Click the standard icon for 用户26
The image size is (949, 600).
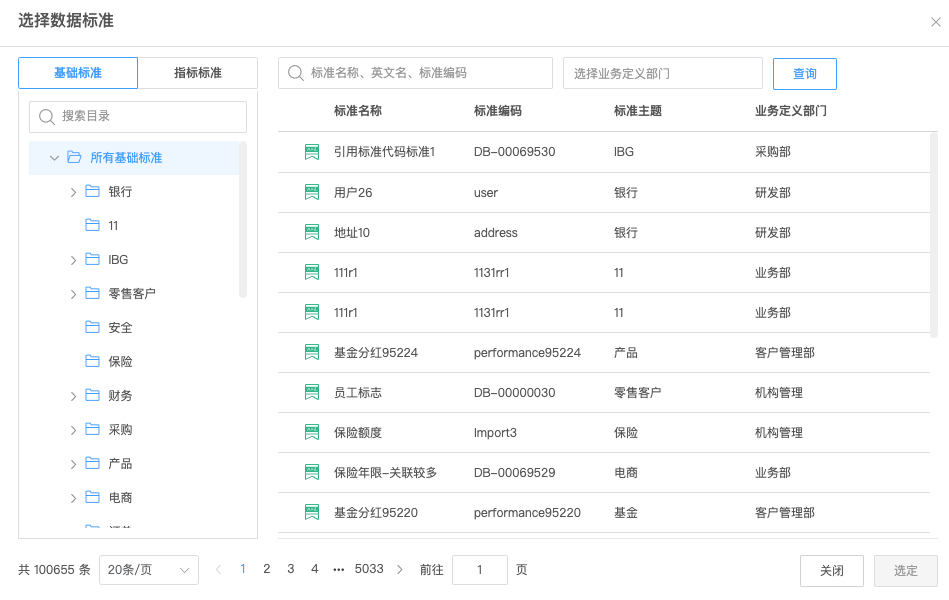(312, 193)
